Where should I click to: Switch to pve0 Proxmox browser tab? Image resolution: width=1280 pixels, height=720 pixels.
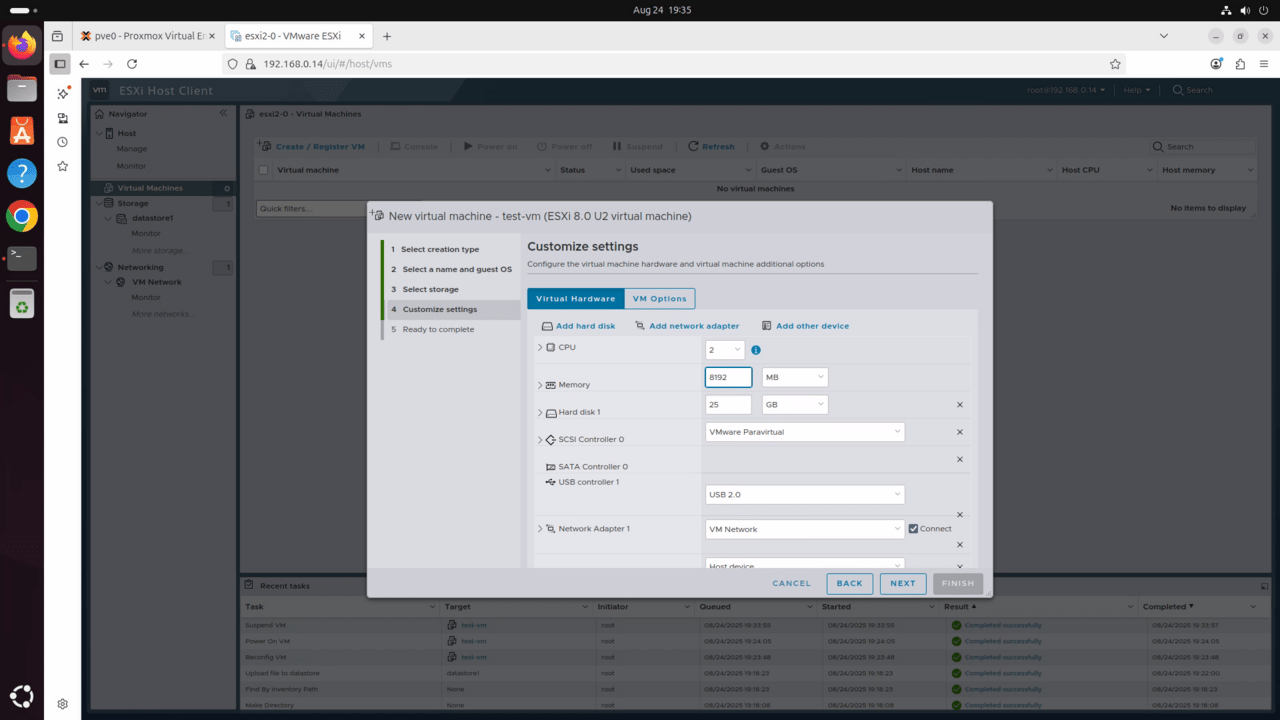click(x=148, y=36)
